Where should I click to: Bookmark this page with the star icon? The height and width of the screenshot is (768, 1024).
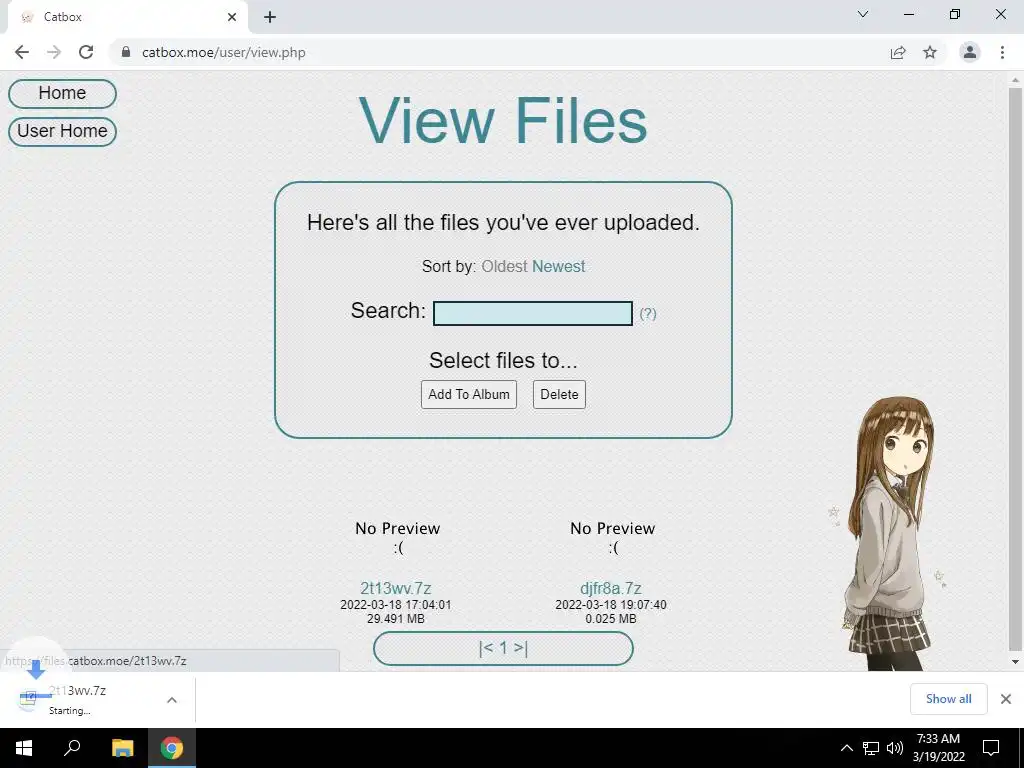930,52
